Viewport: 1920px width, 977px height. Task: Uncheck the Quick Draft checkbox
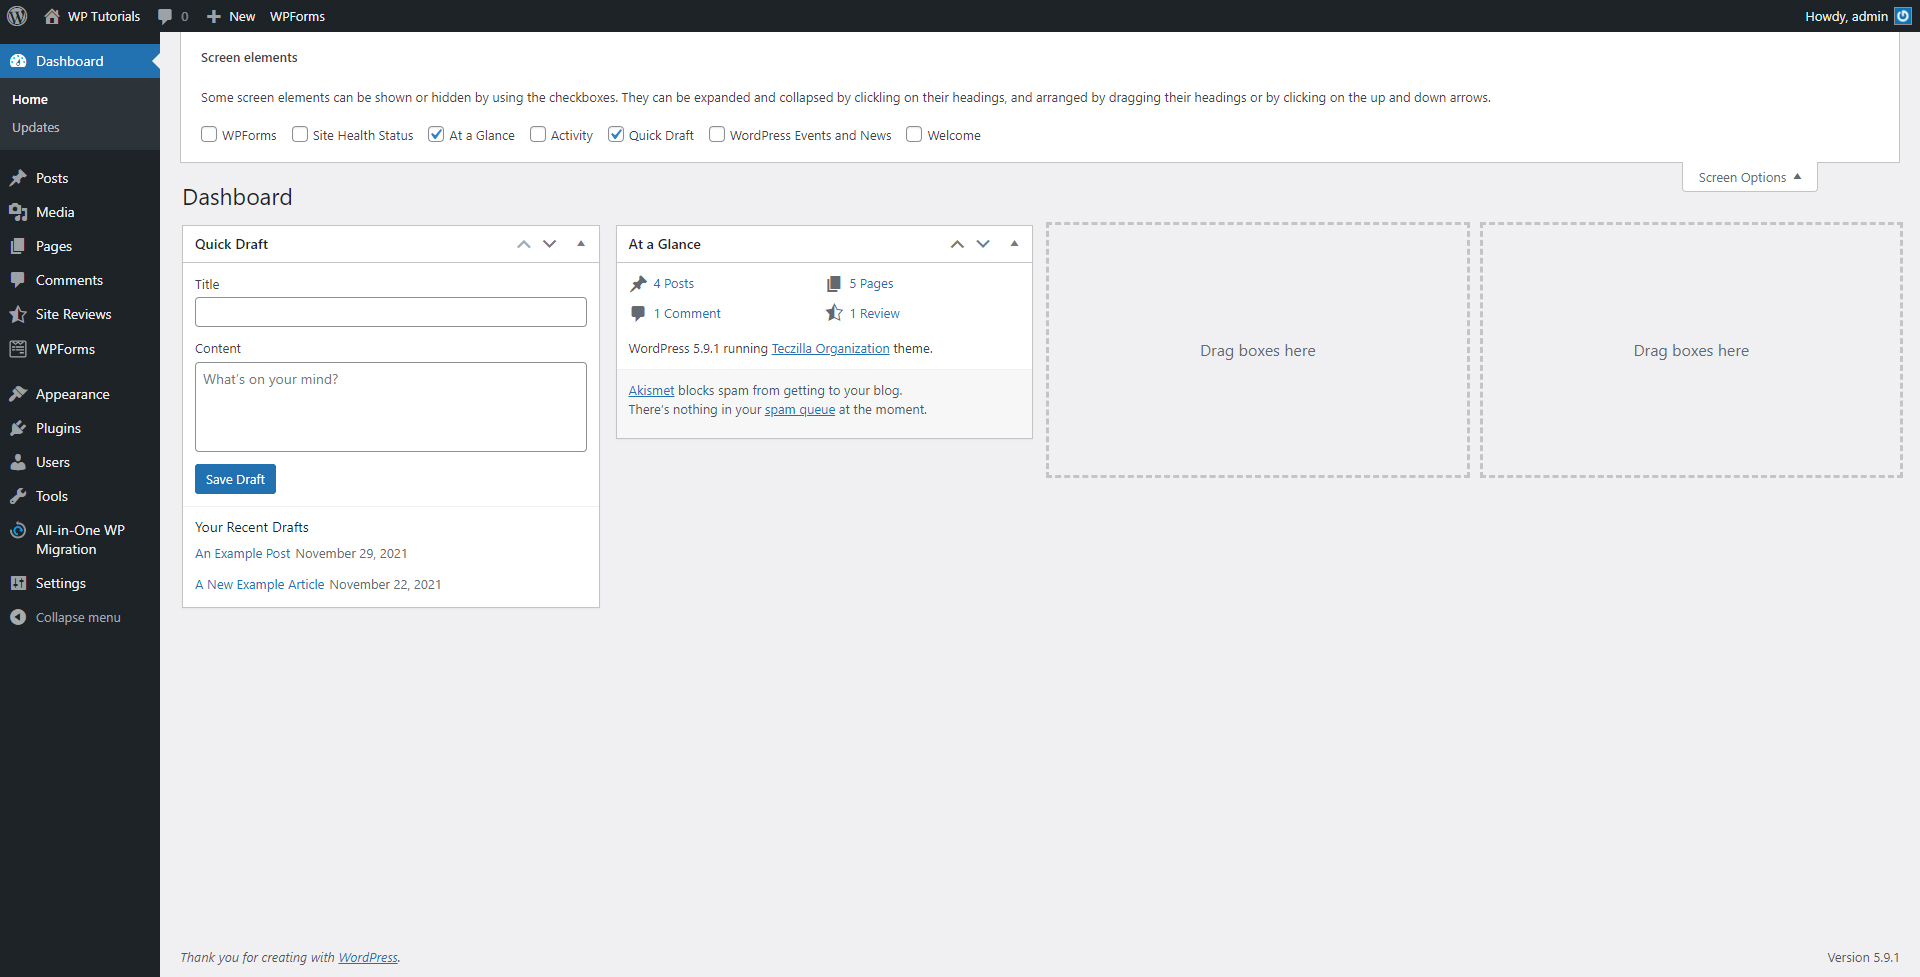(x=616, y=134)
